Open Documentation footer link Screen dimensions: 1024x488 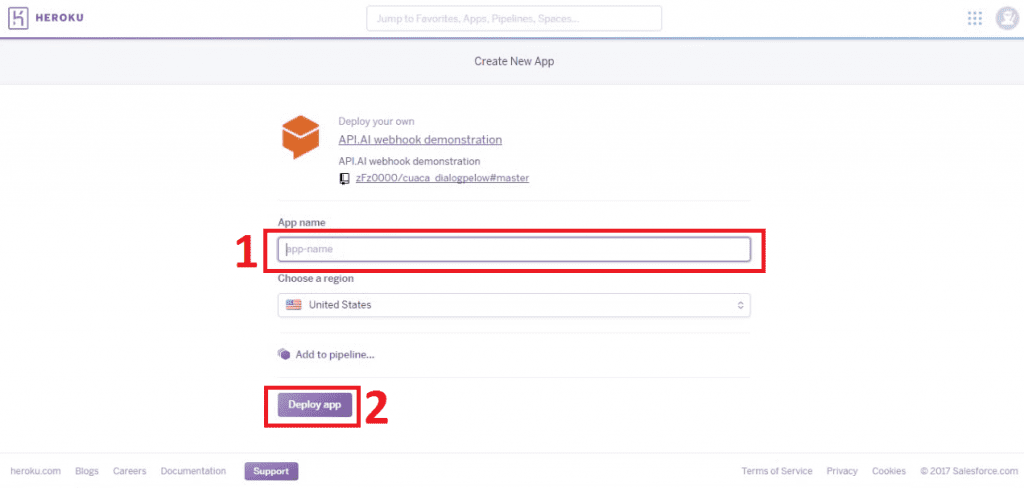193,471
